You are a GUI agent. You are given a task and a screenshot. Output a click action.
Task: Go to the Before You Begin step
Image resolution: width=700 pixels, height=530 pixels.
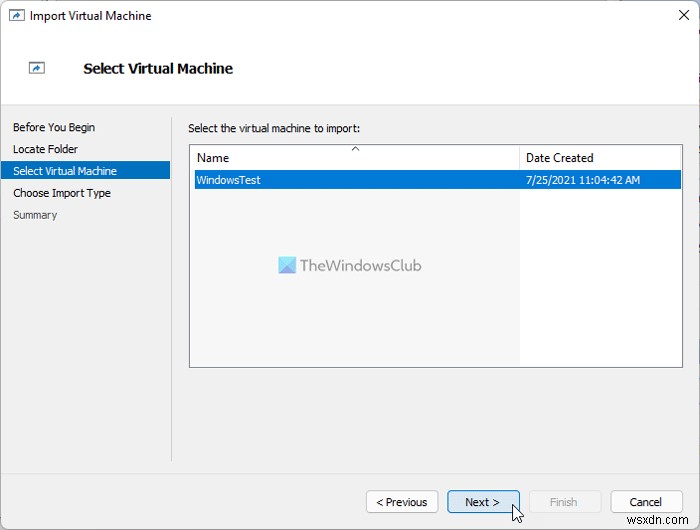coord(54,127)
